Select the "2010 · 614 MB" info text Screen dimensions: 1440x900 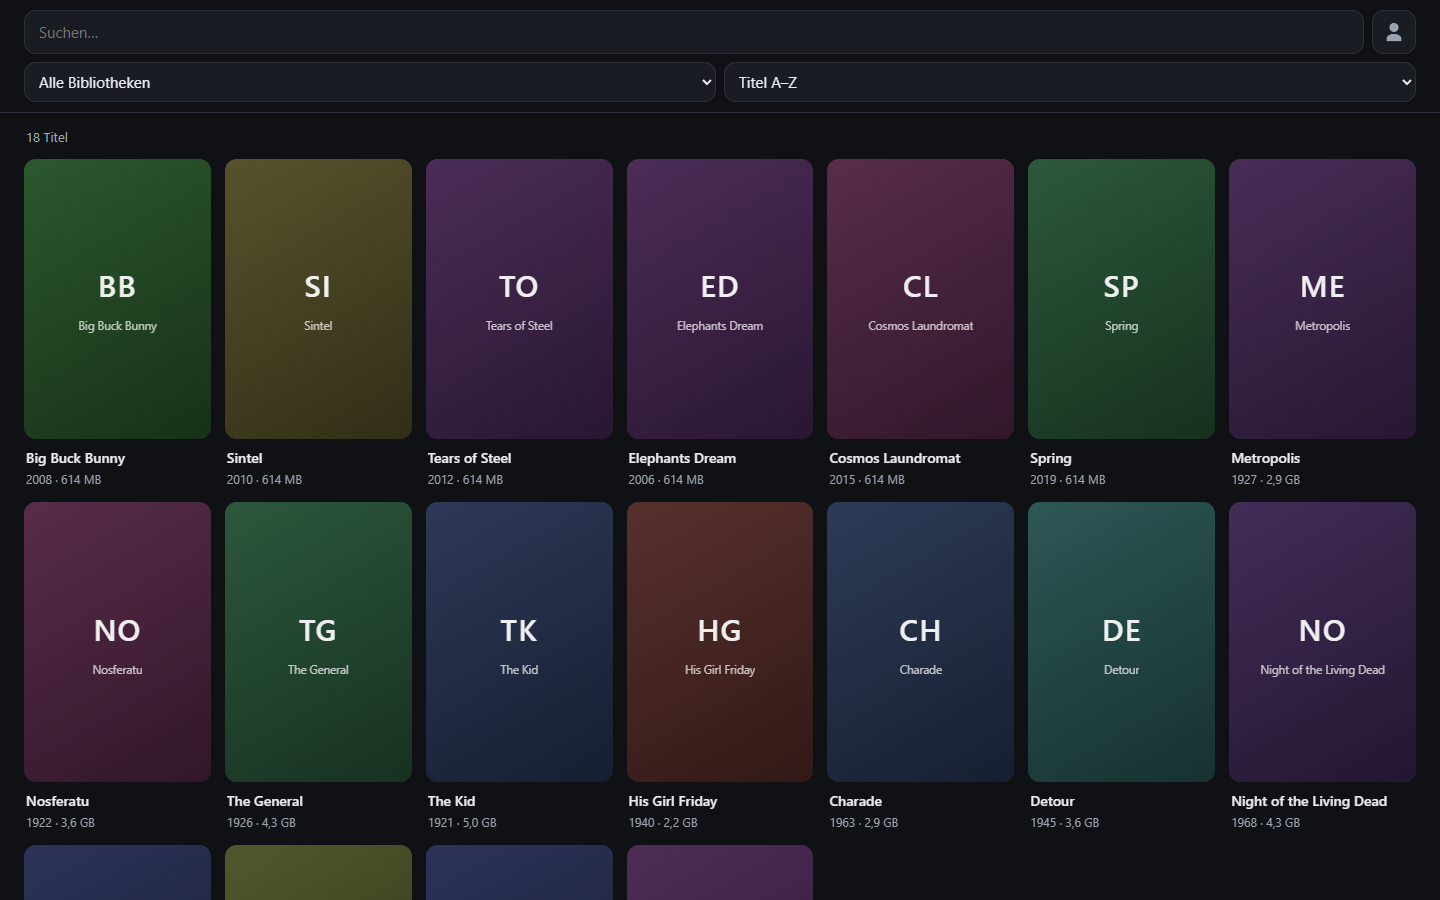264,480
